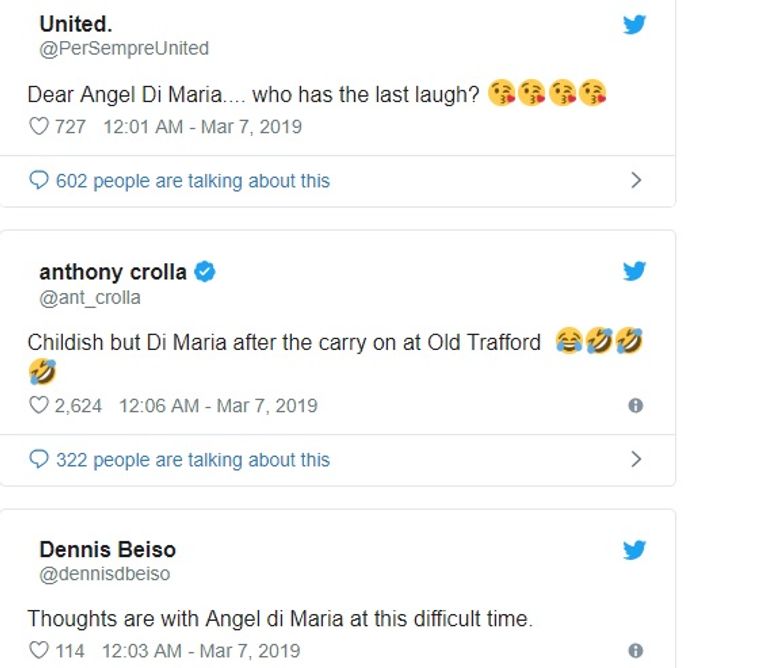Like anthony crolla's tweet via heart icon

point(38,406)
